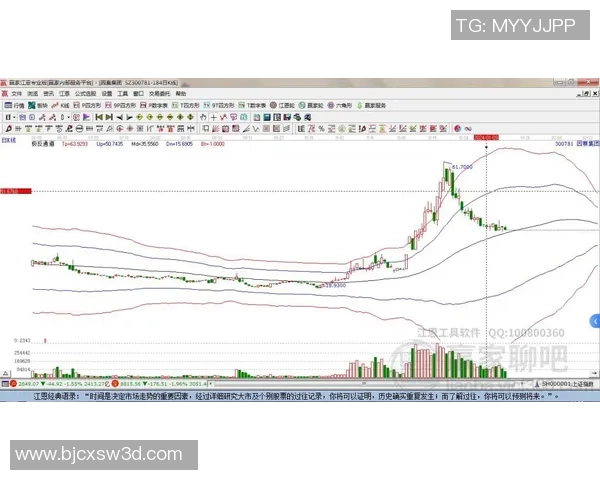The height and width of the screenshot is (480, 600).
Task: Switch to the K线 chart view
Action: click(67, 104)
